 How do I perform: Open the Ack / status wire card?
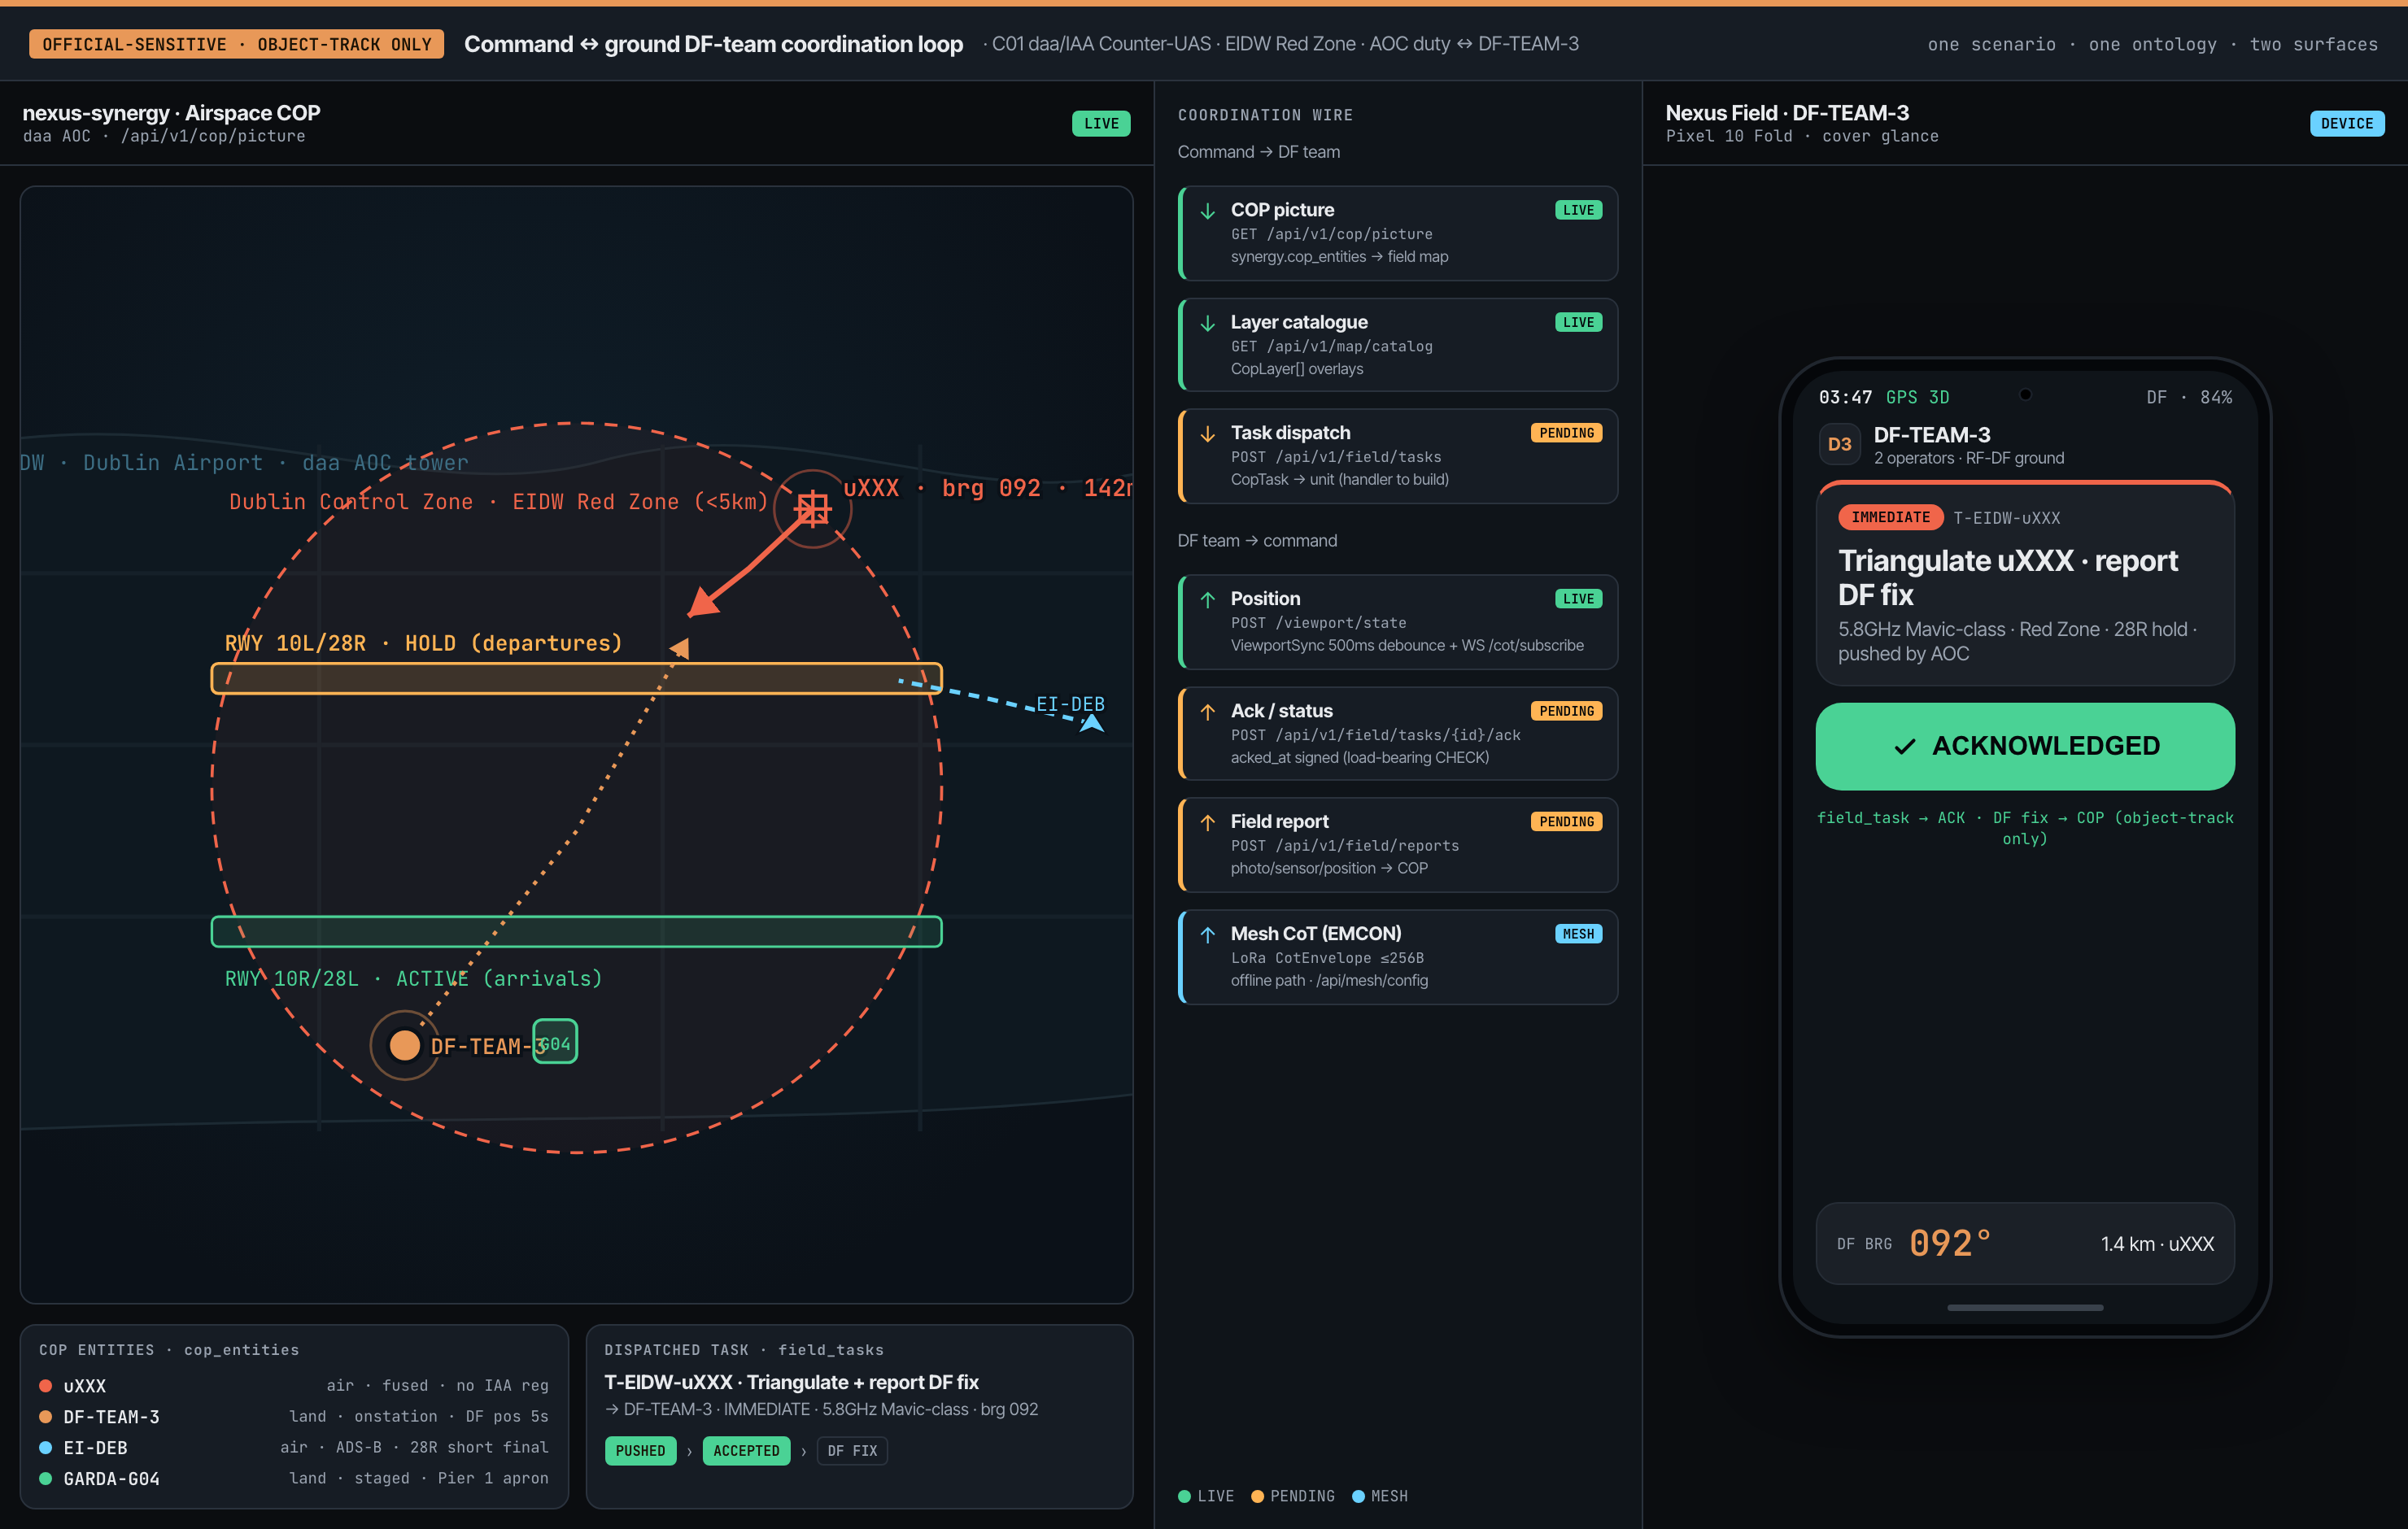[x=1397, y=734]
